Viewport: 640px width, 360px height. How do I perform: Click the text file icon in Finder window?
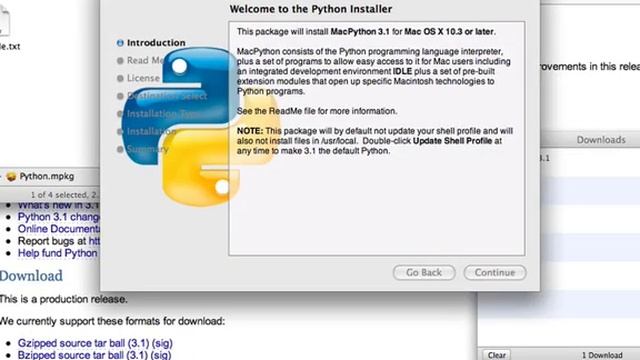point(4,21)
